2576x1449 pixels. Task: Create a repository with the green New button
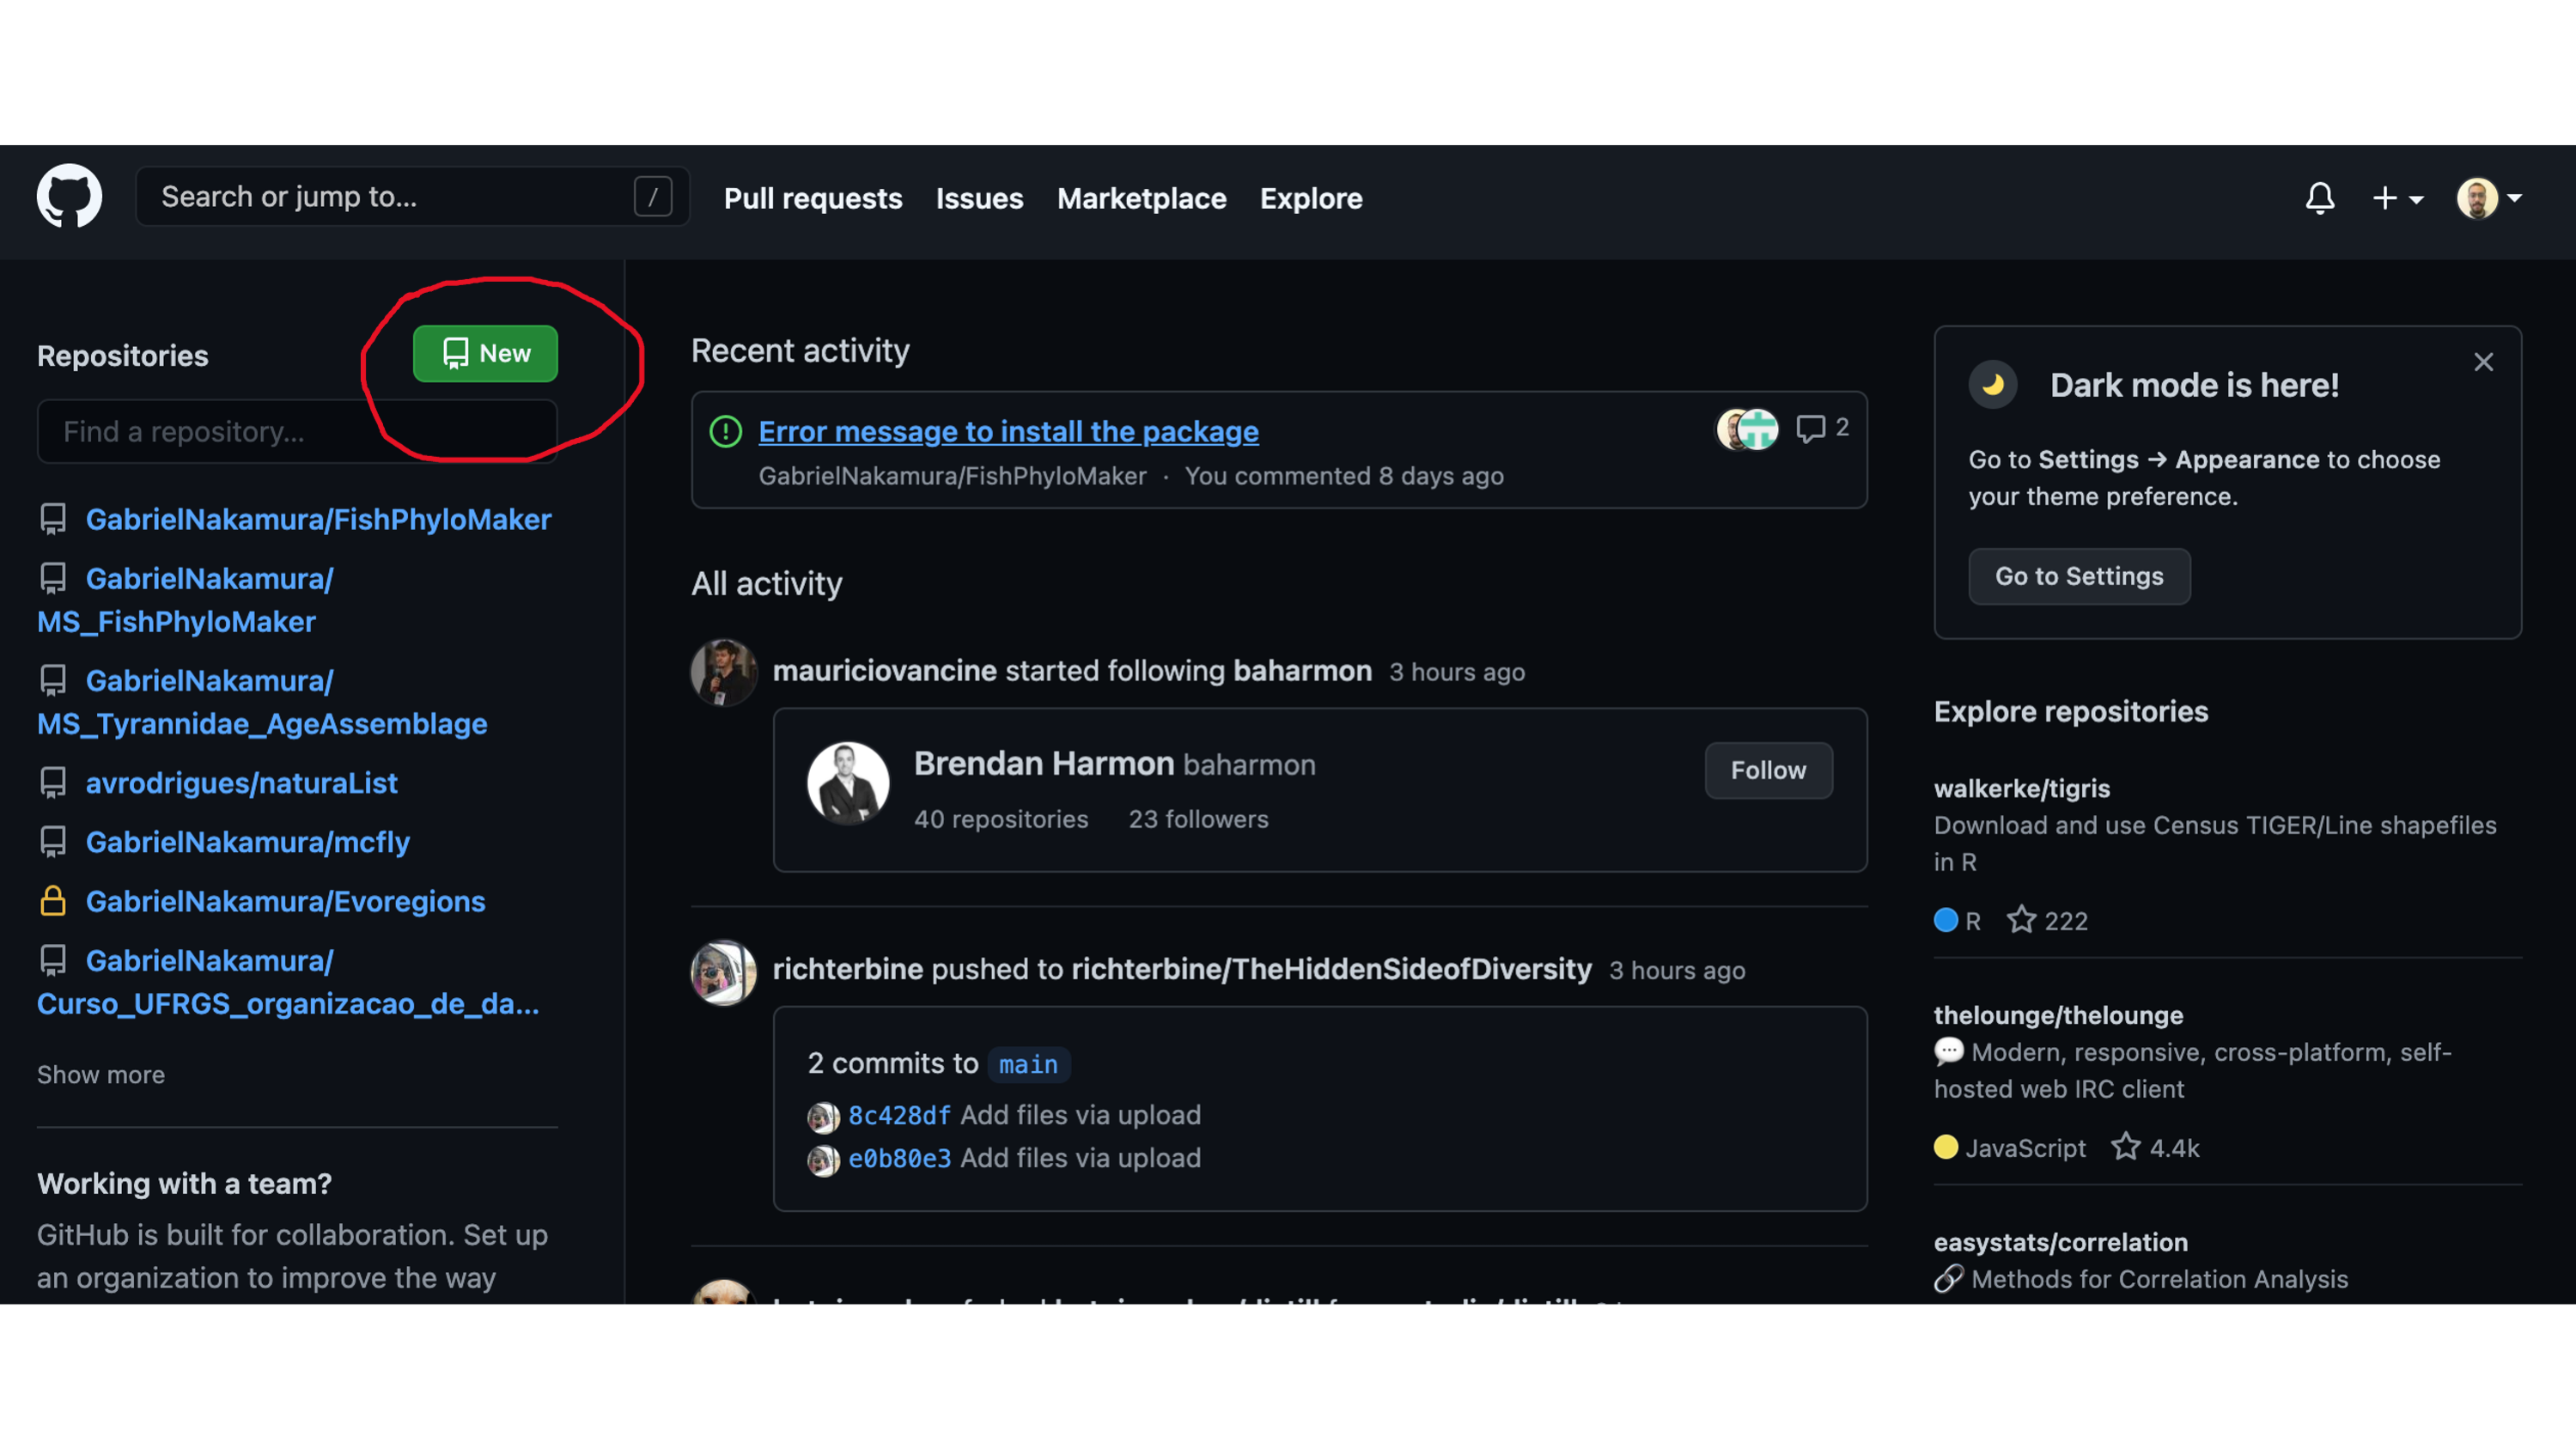(x=485, y=353)
